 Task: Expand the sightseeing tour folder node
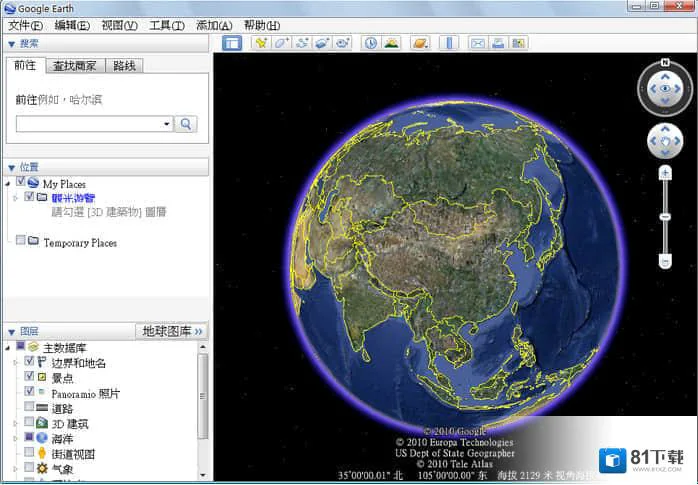pos(16,198)
